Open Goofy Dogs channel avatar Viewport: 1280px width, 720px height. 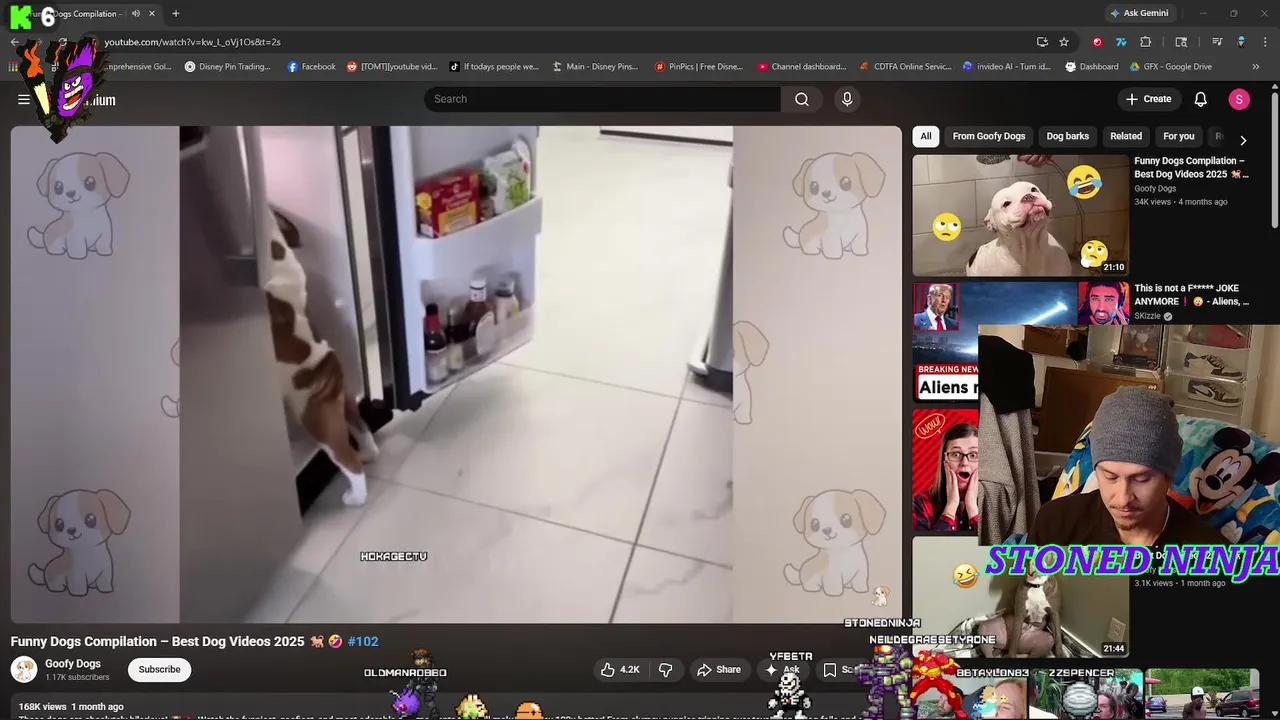[x=24, y=669]
